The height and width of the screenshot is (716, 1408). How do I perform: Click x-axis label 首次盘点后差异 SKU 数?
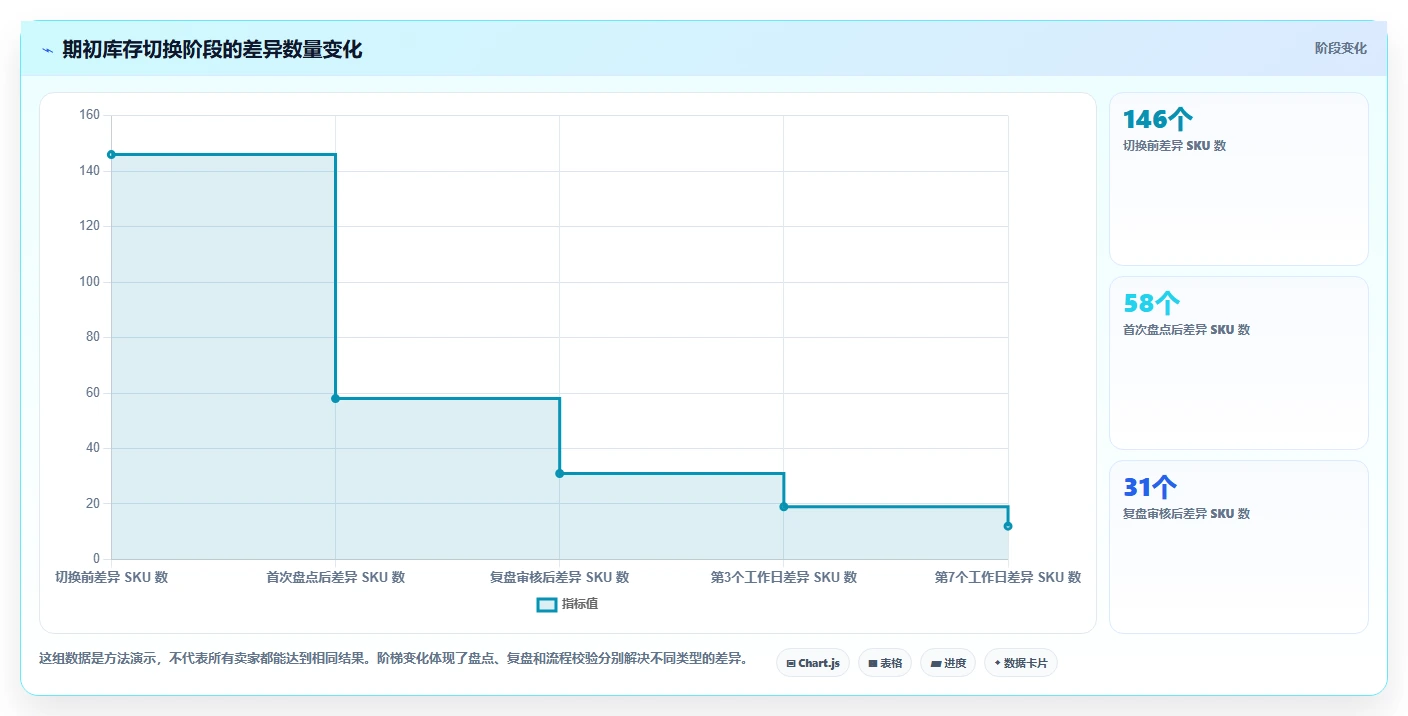(x=335, y=577)
